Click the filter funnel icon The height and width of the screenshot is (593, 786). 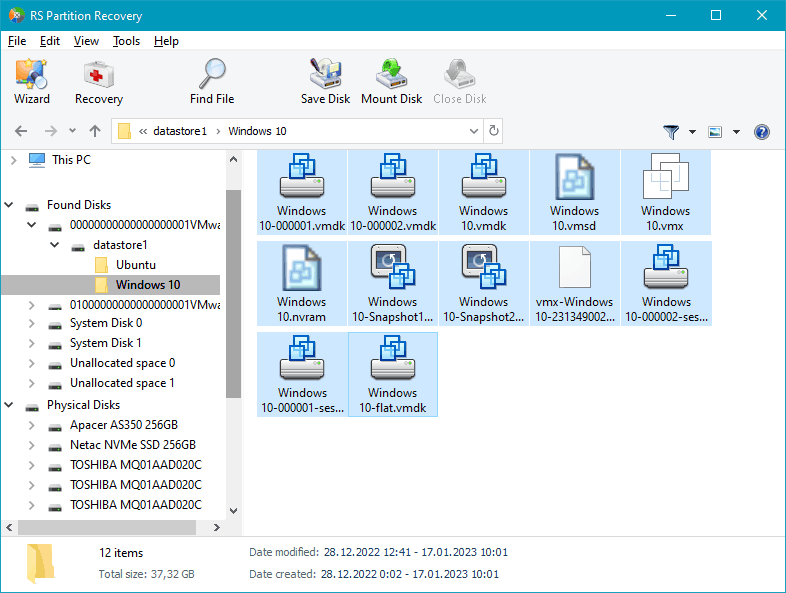671,132
